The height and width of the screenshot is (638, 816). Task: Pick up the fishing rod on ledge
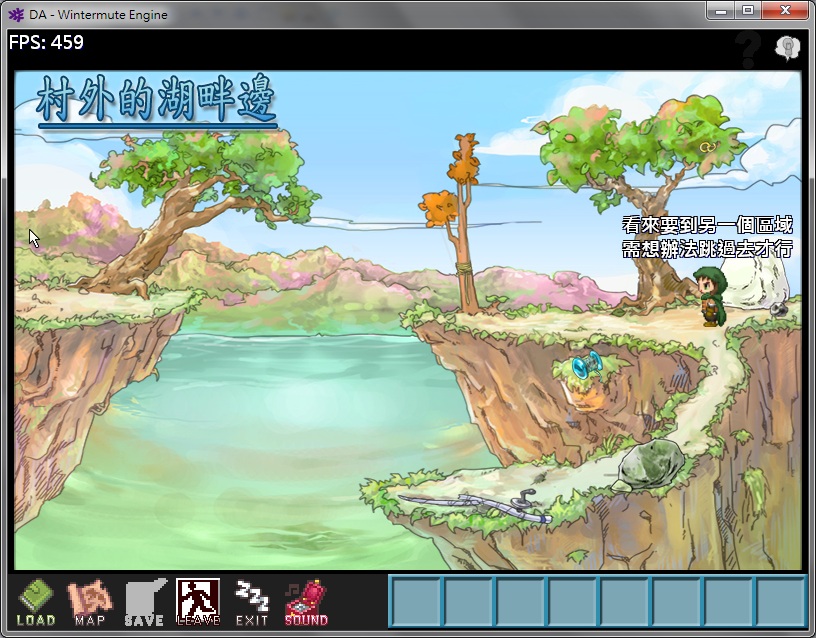click(x=475, y=506)
